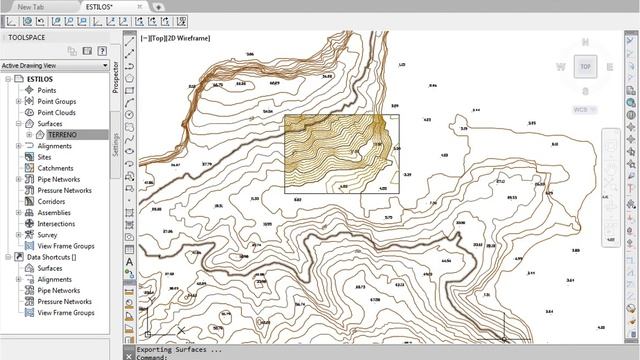The image size is (640, 360).
Task: Open the Settings vertical tab
Action: pos(115,144)
